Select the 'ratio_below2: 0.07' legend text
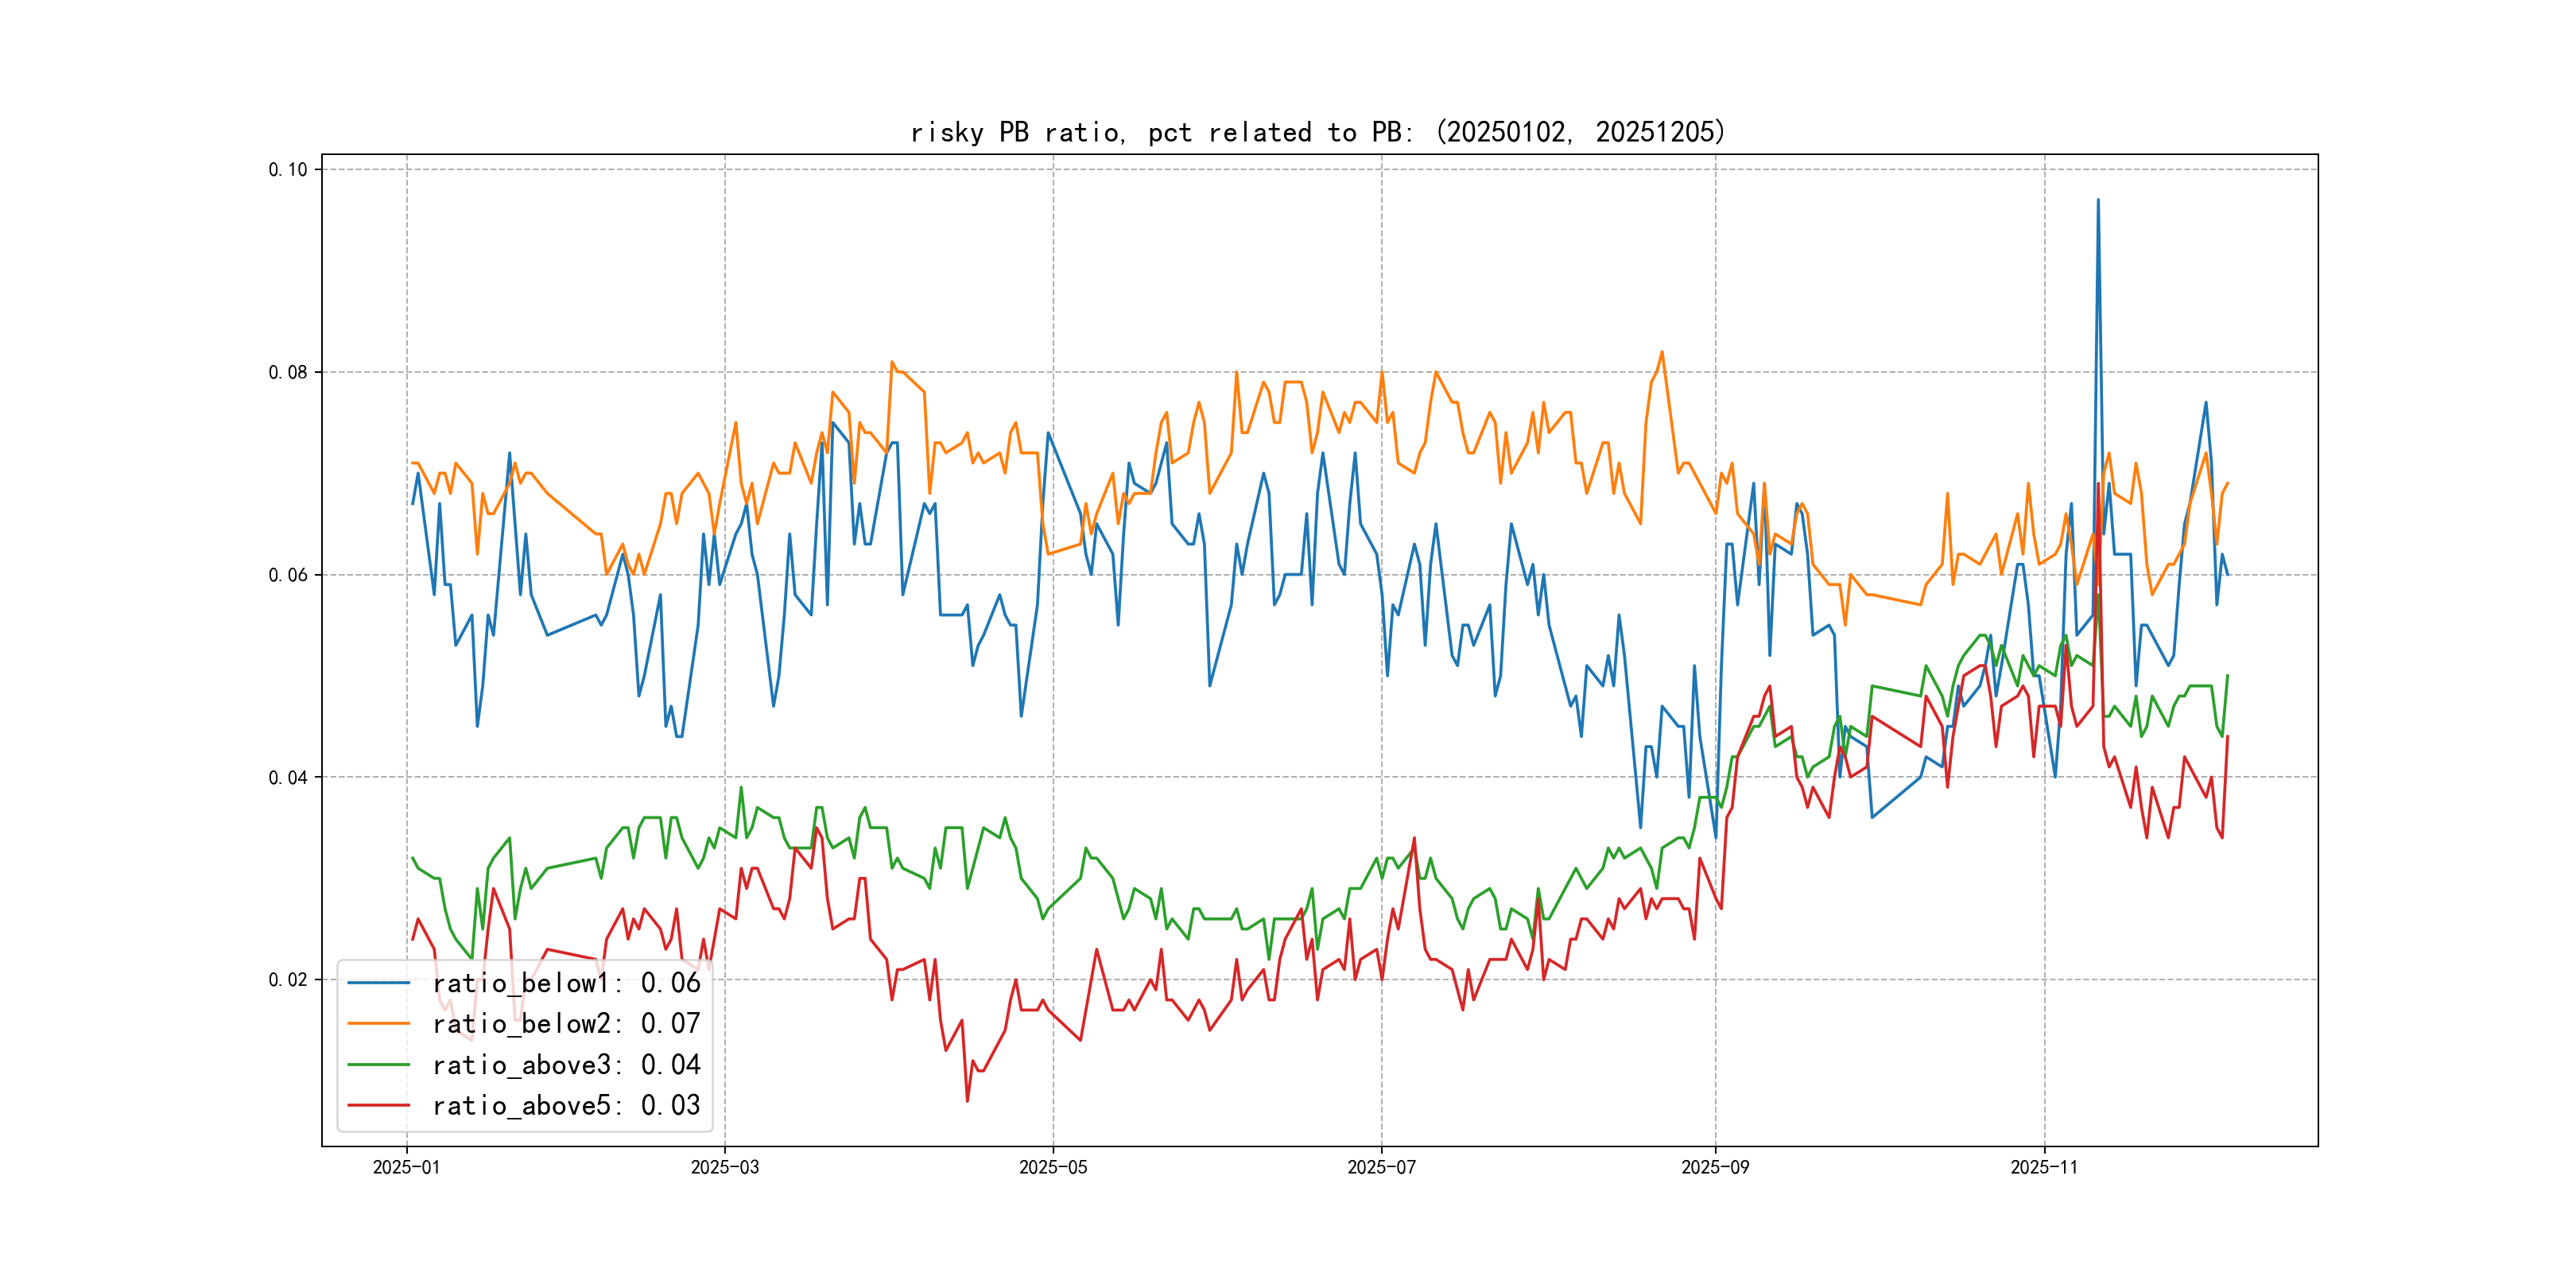Screen dimensions: 2576x1288 [x=566, y=1024]
